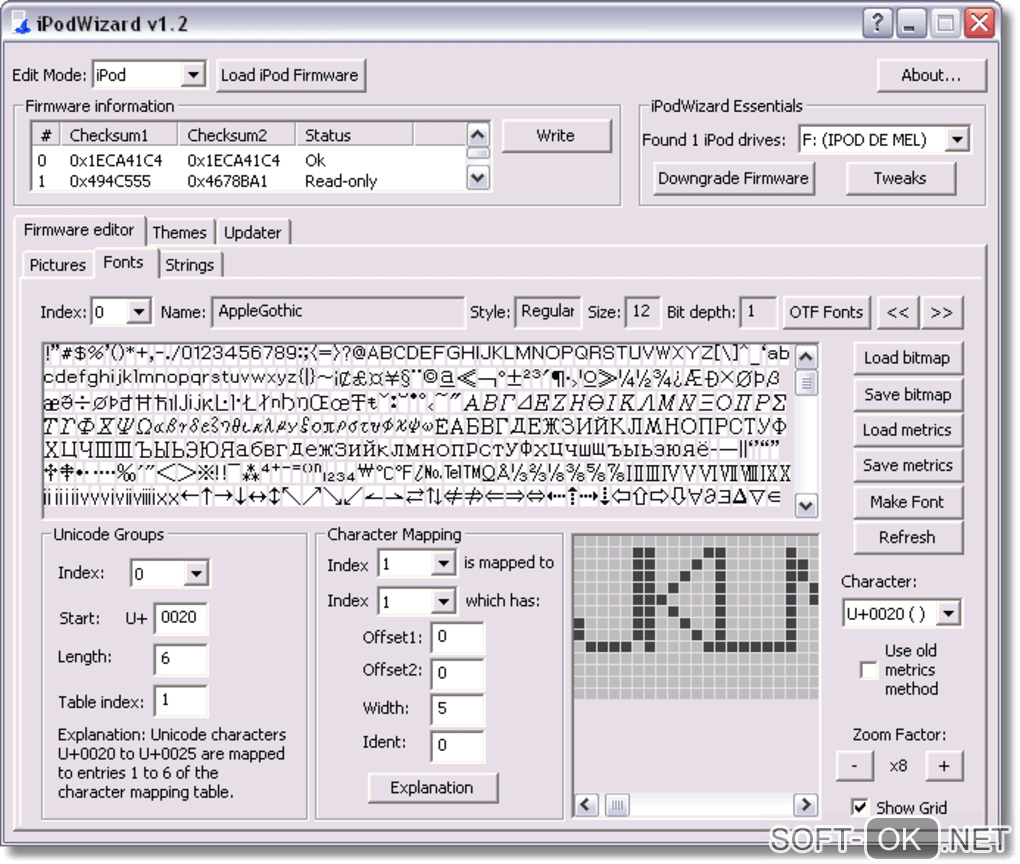Click Downgrade Firmware button
Image resolution: width=1020 pixels, height=864 pixels.
pos(733,178)
